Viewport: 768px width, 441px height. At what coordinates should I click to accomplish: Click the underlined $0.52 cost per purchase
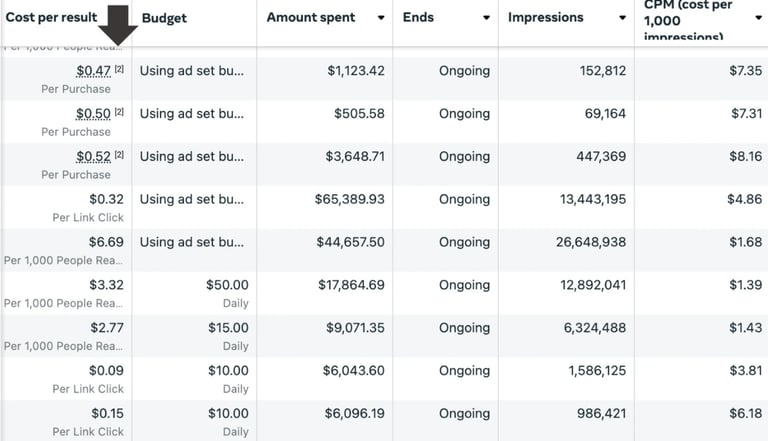(93, 157)
